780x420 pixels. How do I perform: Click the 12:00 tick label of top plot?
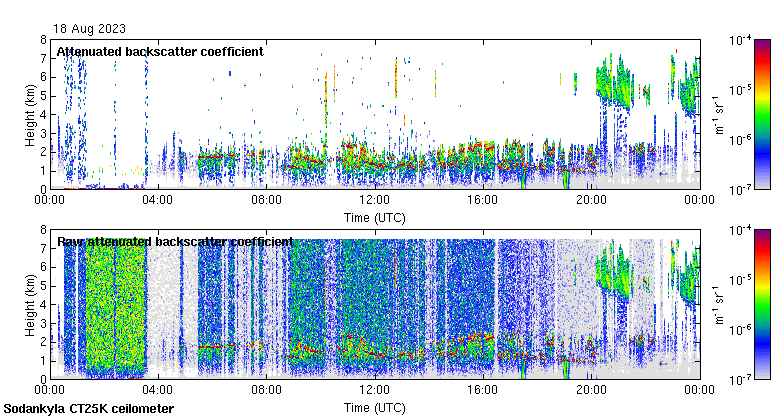coord(375,200)
